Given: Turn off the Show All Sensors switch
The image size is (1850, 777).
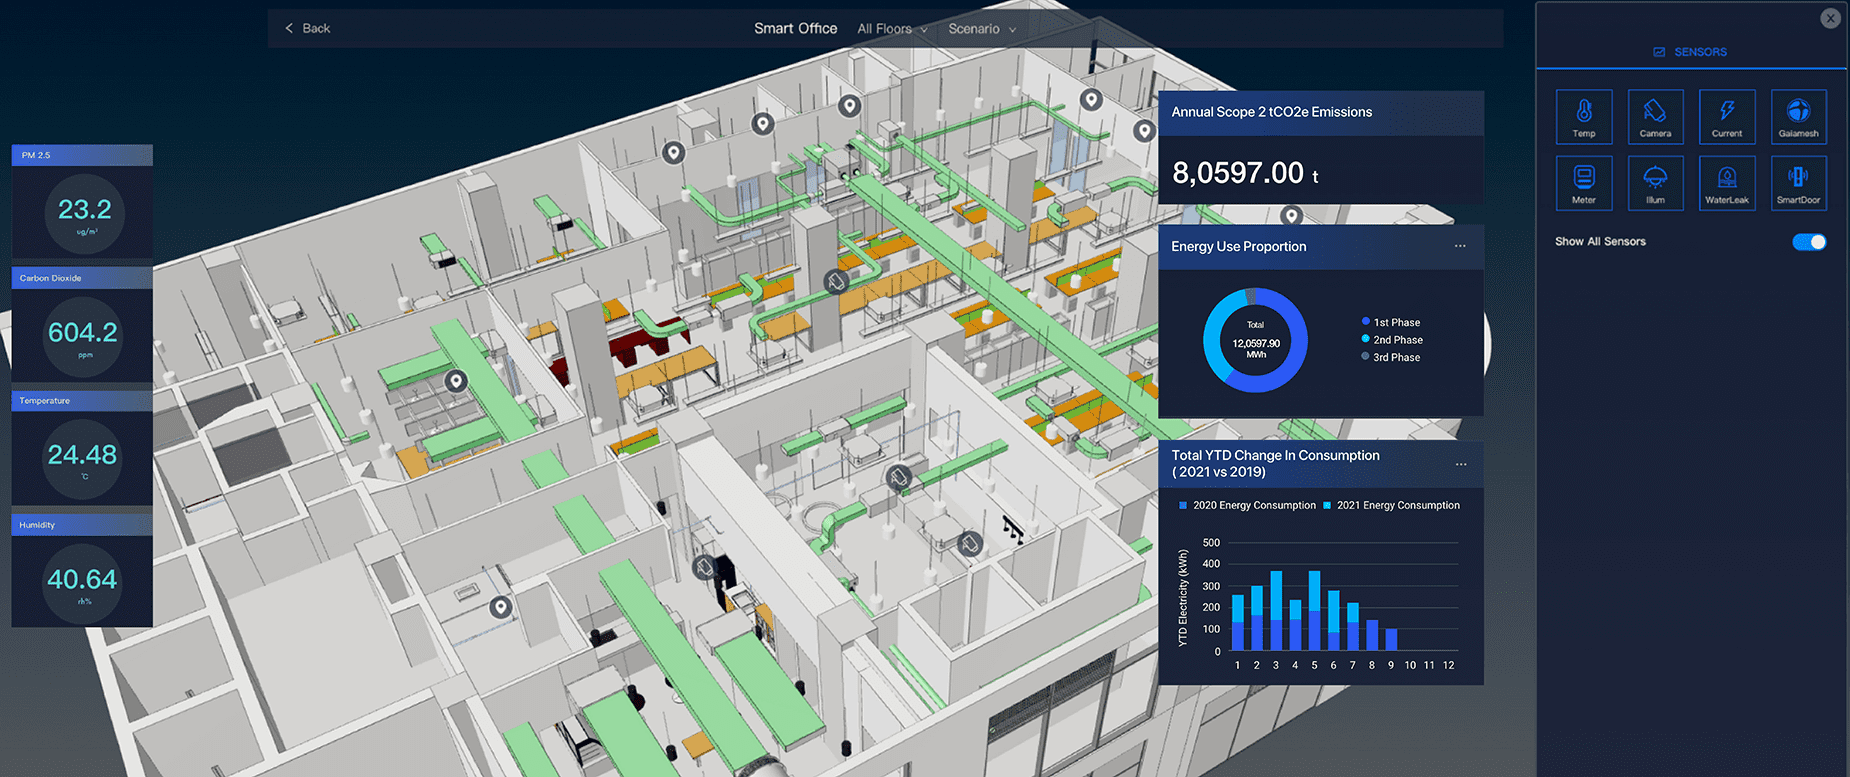Looking at the screenshot, I should pyautogui.click(x=1808, y=242).
